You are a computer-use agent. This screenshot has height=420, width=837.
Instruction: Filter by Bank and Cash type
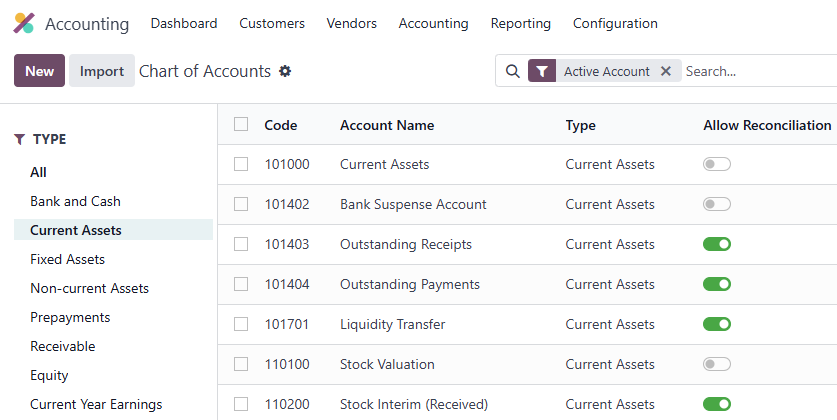[75, 201]
